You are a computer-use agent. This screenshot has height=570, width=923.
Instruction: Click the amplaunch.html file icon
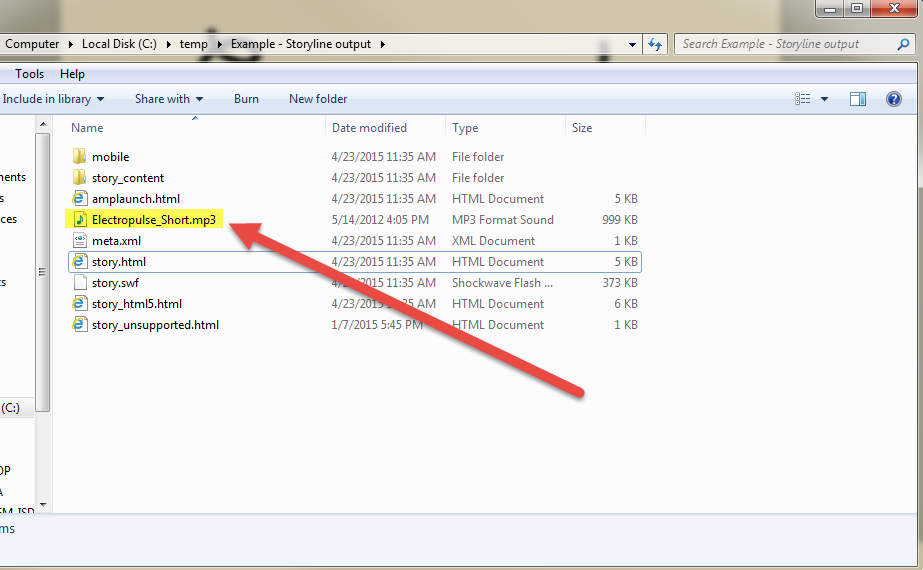tap(79, 198)
